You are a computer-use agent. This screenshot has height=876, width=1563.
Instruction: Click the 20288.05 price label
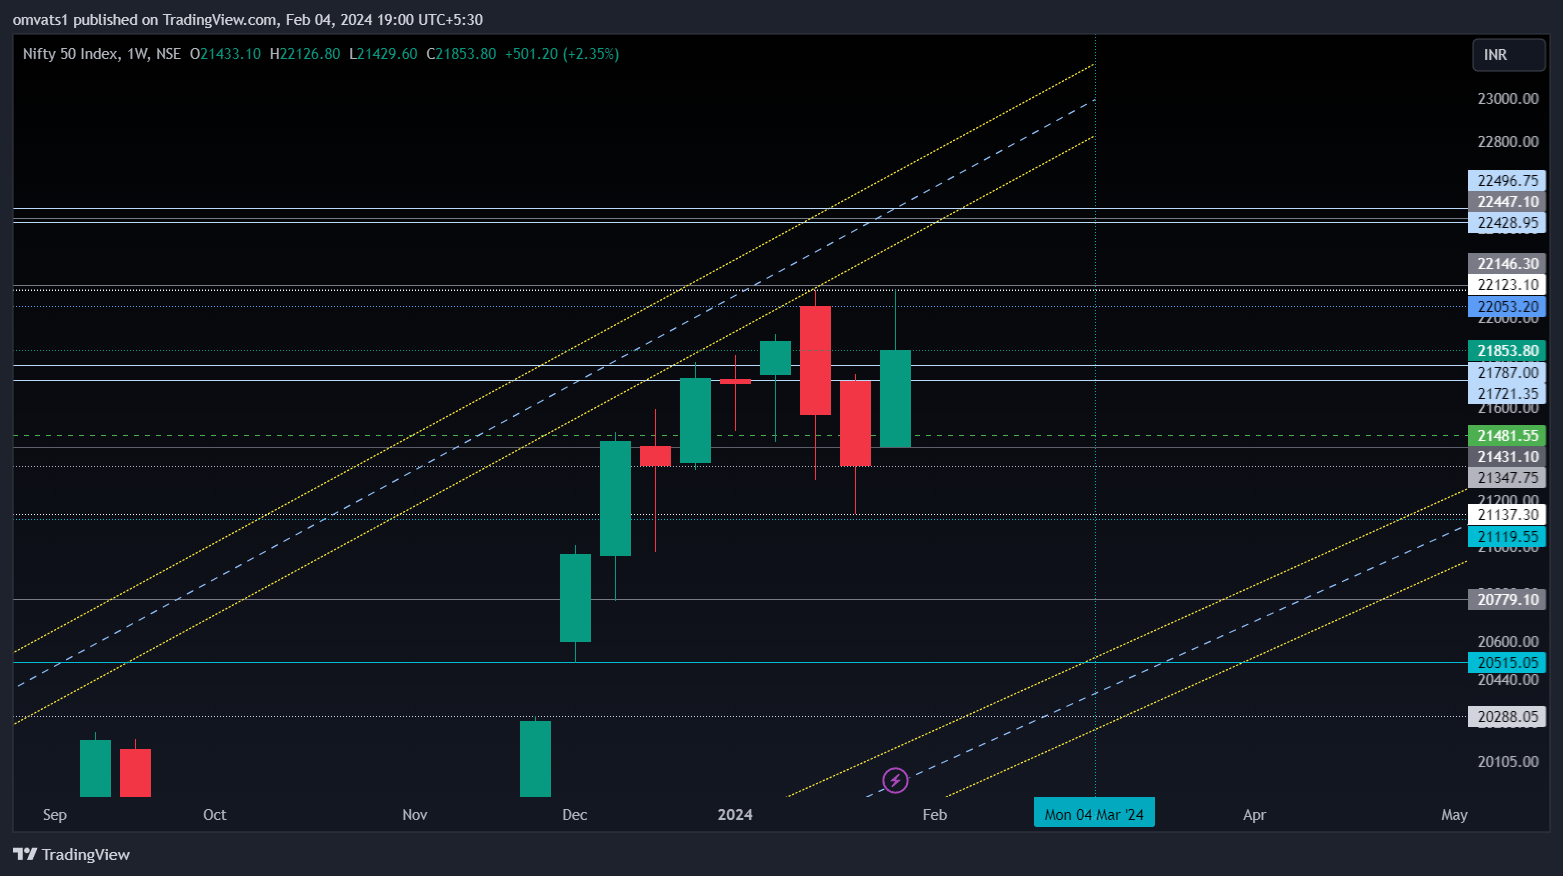pyautogui.click(x=1507, y=717)
